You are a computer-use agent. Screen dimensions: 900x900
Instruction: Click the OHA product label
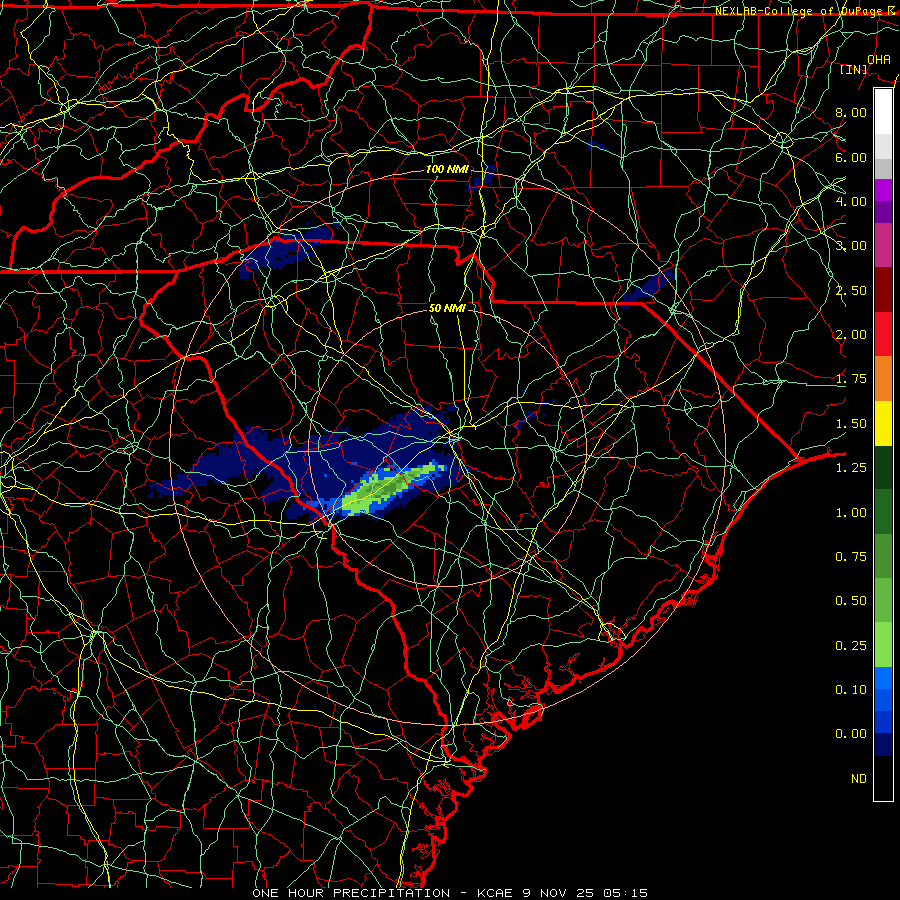click(x=878, y=59)
